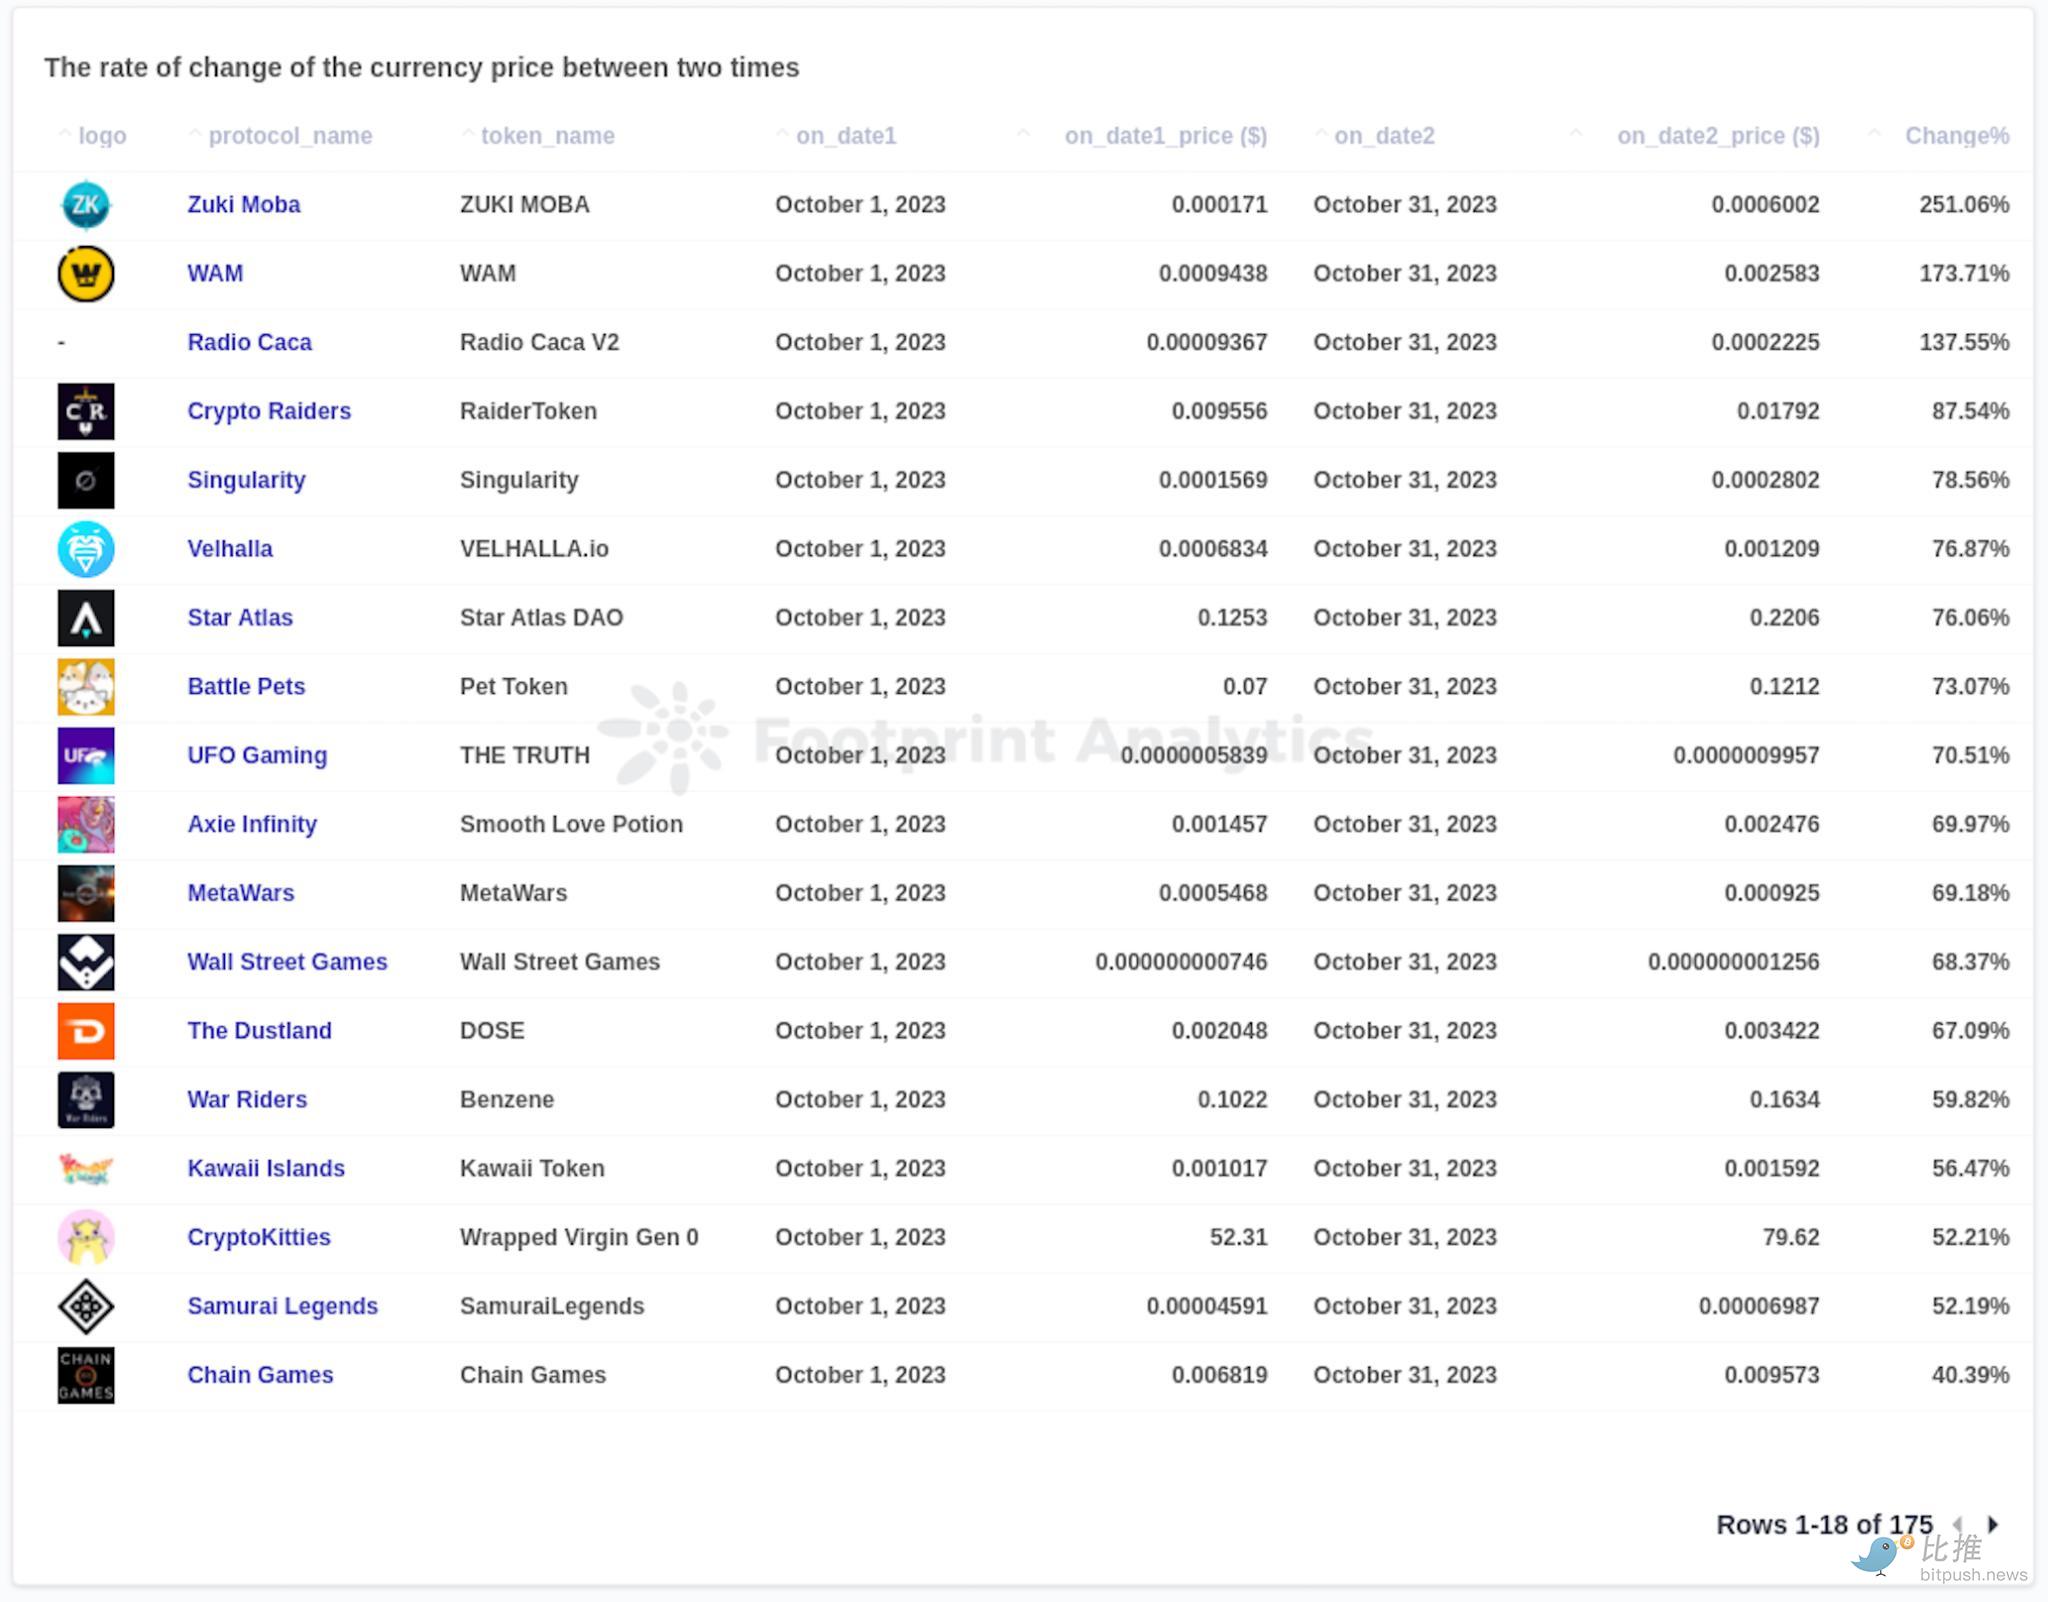Click the Kawaii Islands logo icon
The width and height of the screenshot is (2048, 1602).
[86, 1169]
